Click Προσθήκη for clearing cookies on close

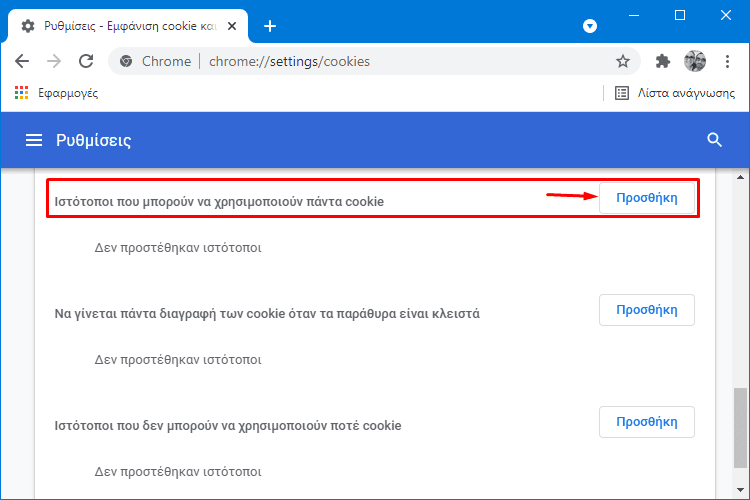[647, 310]
